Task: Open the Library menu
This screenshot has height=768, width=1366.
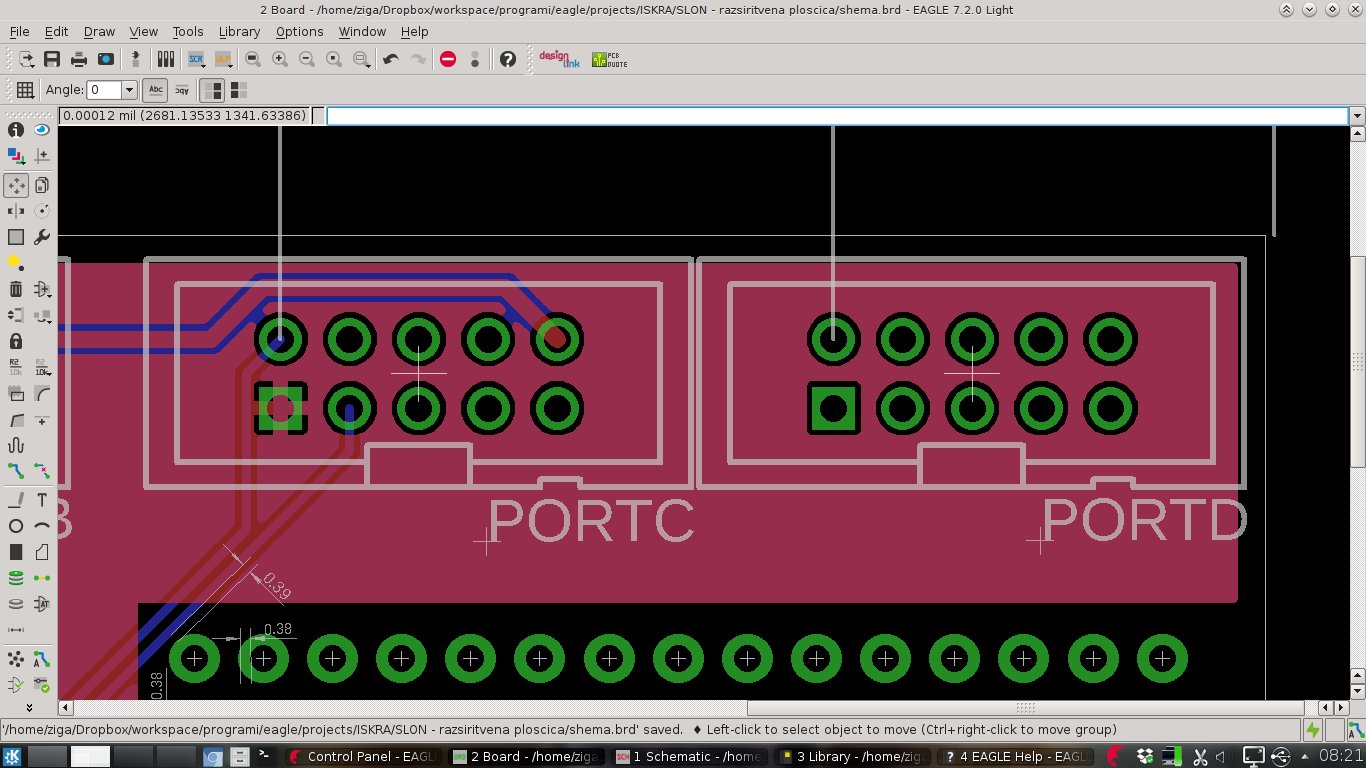Action: 239,32
